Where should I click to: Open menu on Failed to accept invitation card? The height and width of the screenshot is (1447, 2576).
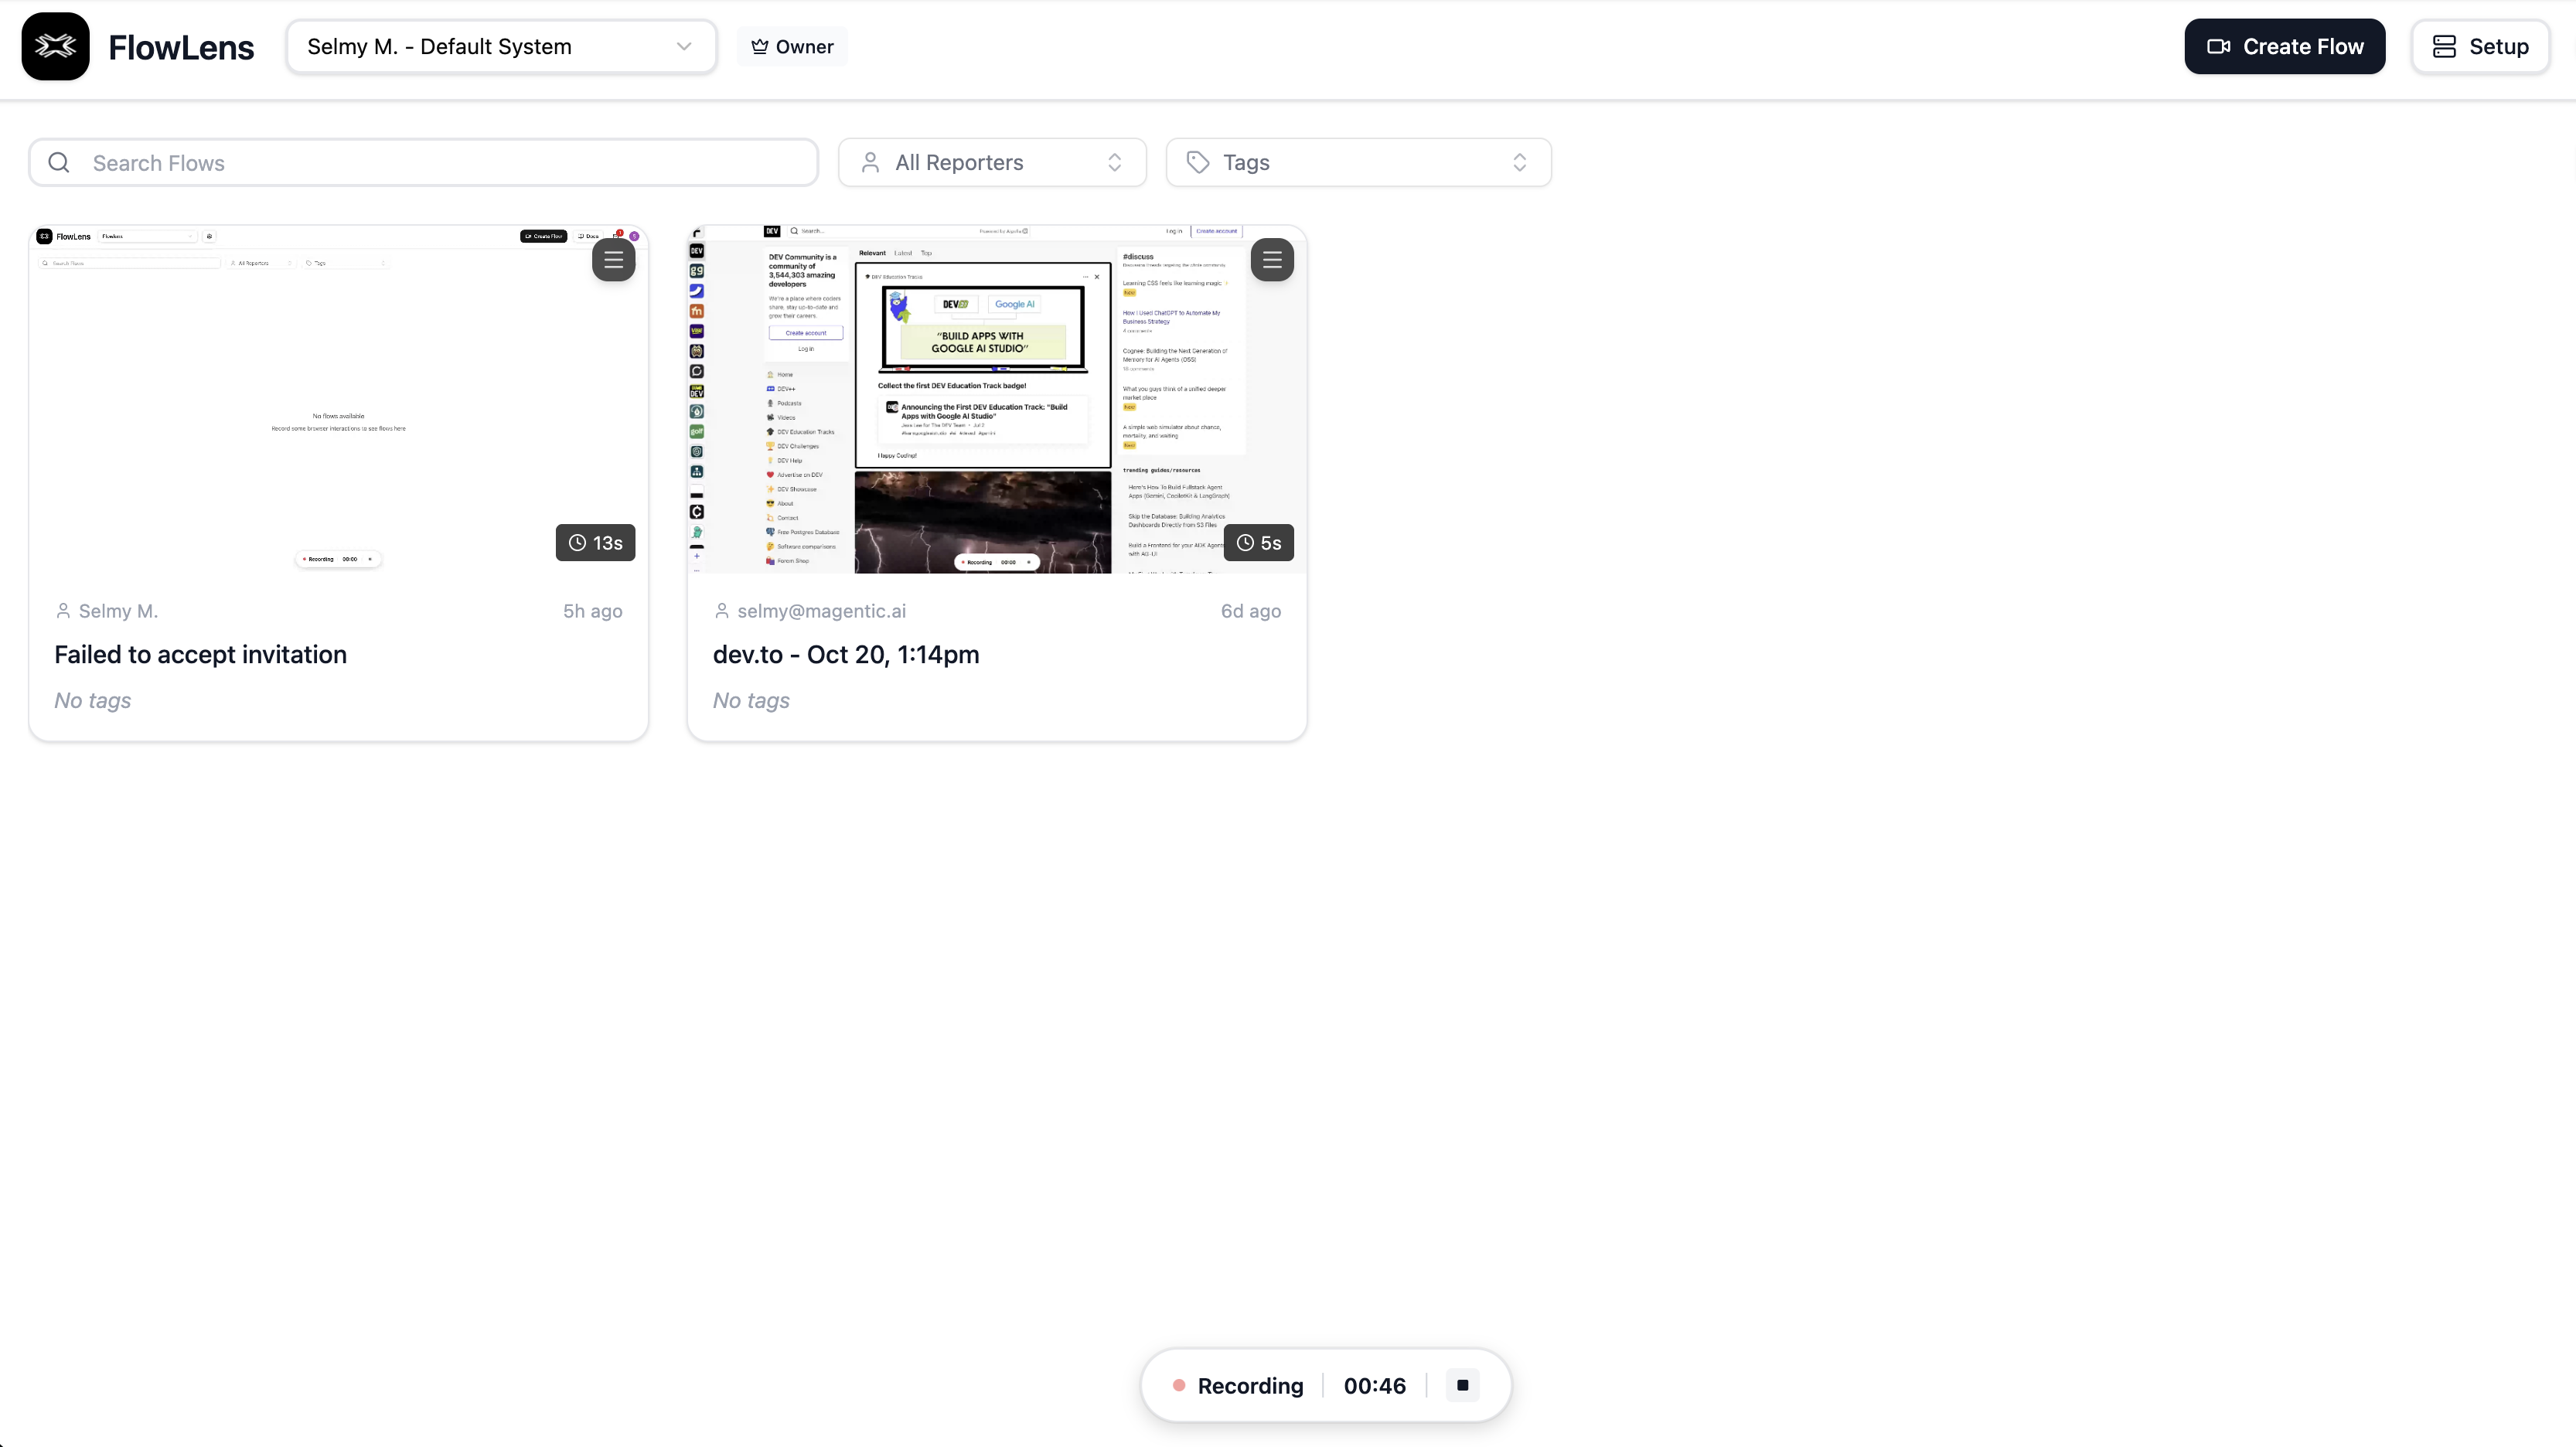[x=613, y=260]
